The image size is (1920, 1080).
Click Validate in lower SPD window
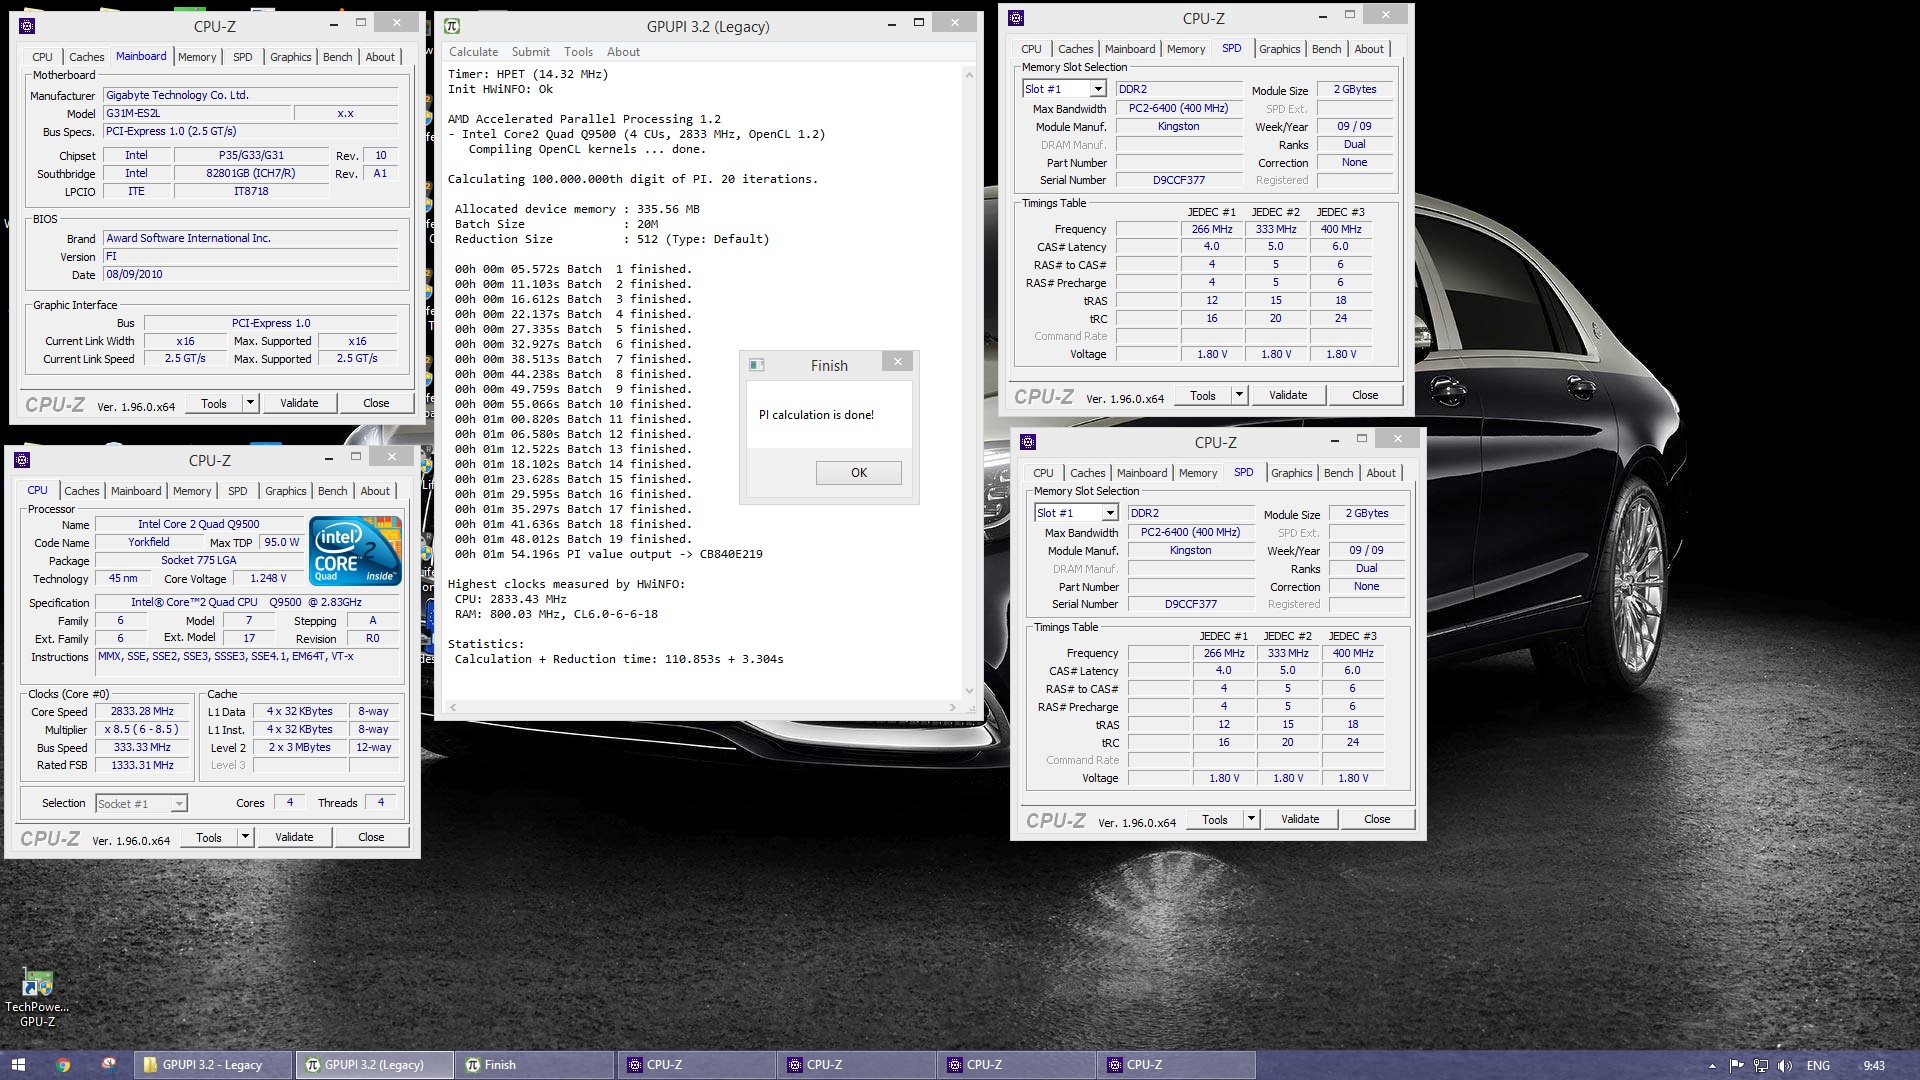pos(1300,819)
